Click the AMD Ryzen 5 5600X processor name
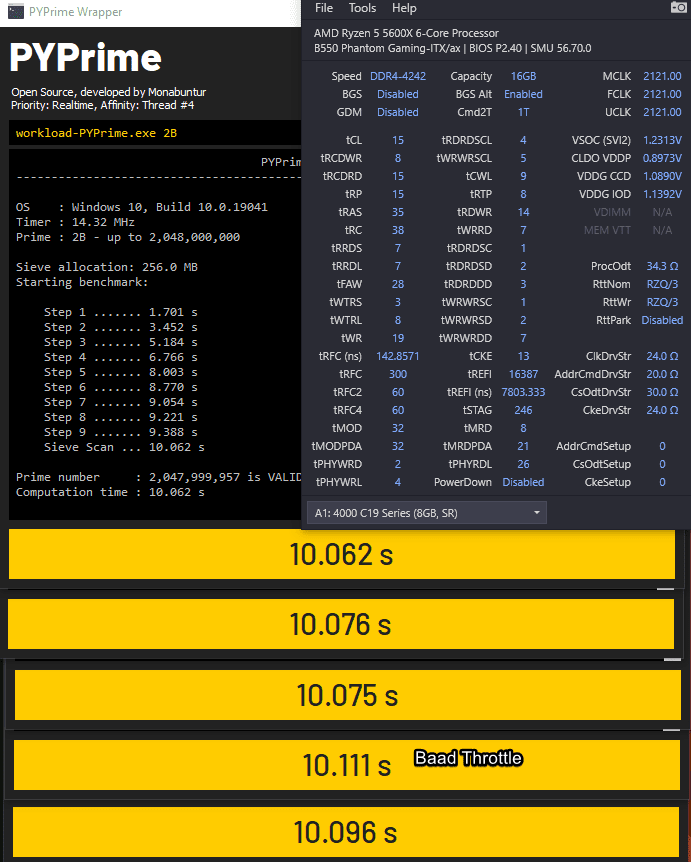Screen dimensions: 691x862 (x=406, y=34)
